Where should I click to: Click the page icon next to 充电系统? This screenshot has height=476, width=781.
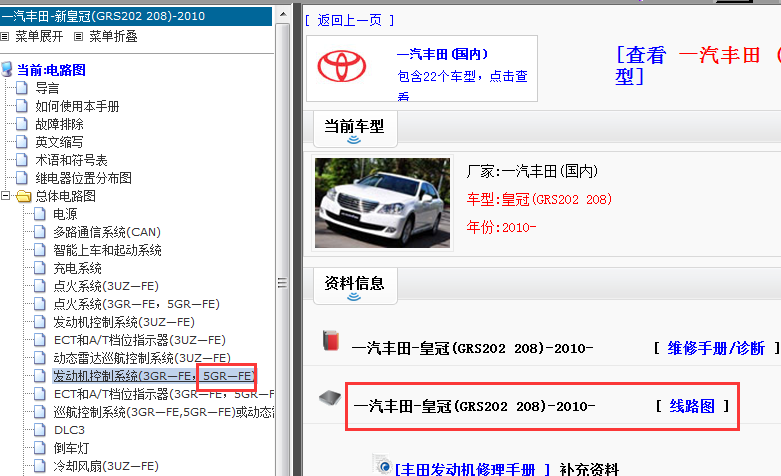click(x=39, y=268)
